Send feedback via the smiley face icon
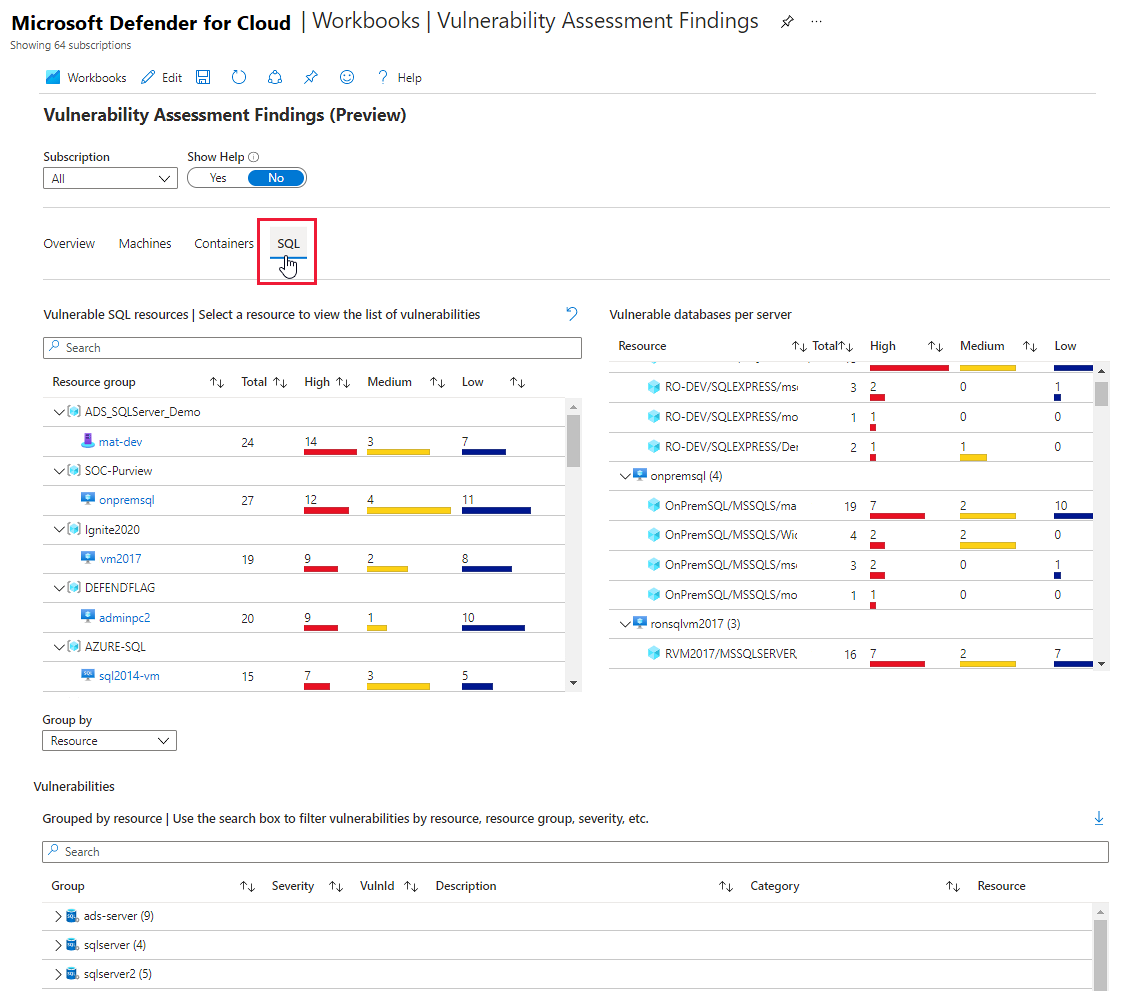Screen dimensions: 1124x991 coord(347,77)
